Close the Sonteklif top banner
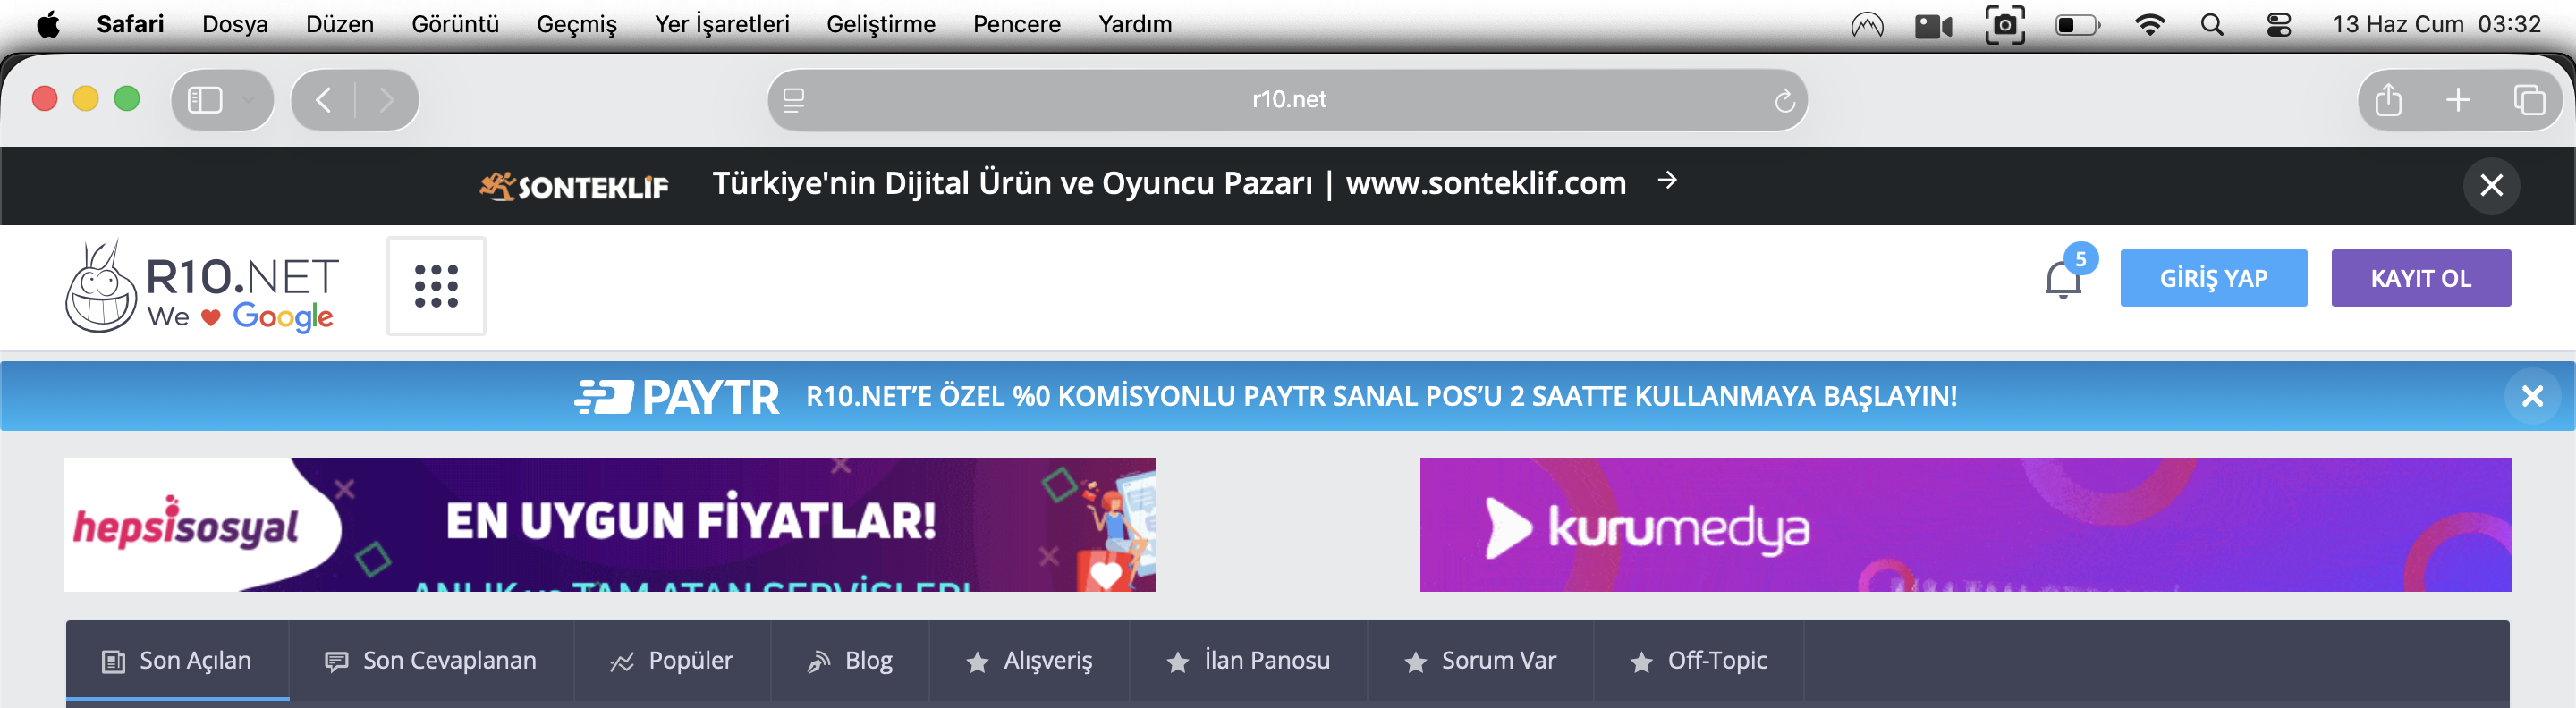The height and width of the screenshot is (708, 2576). tap(2491, 185)
